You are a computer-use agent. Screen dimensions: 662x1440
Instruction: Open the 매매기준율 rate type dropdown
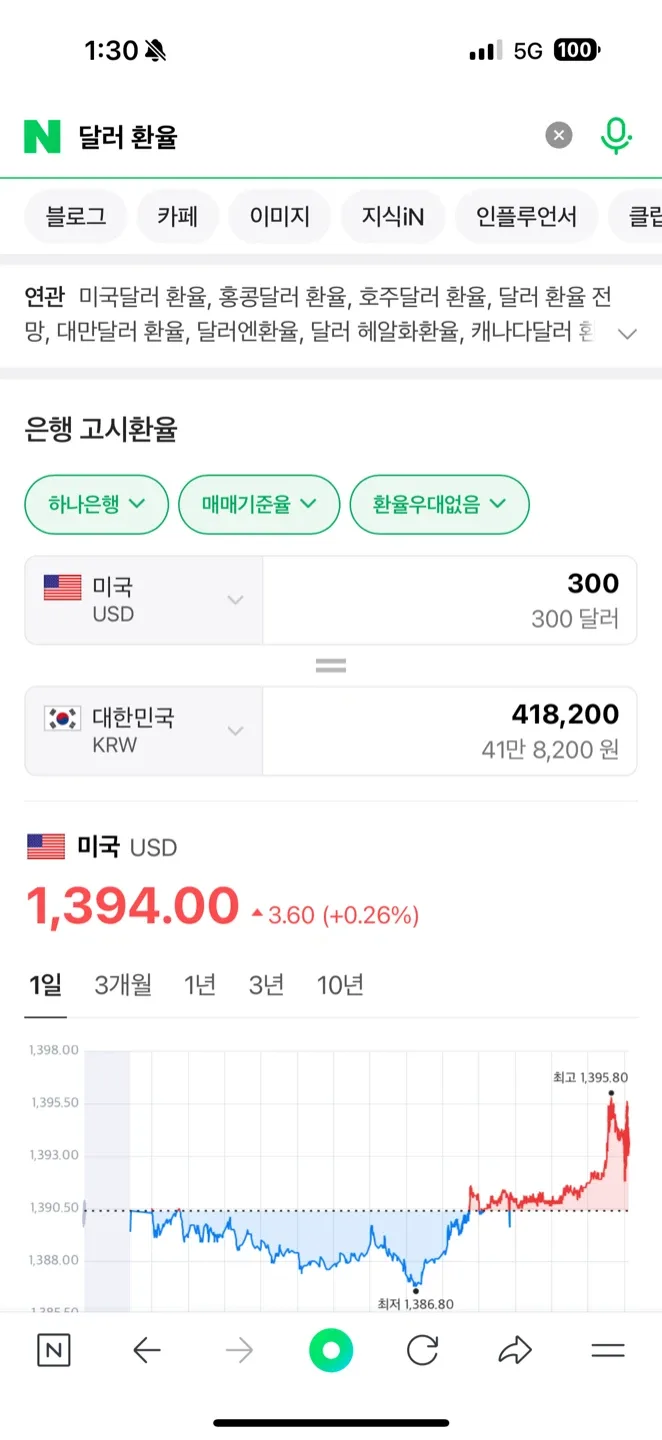click(259, 504)
